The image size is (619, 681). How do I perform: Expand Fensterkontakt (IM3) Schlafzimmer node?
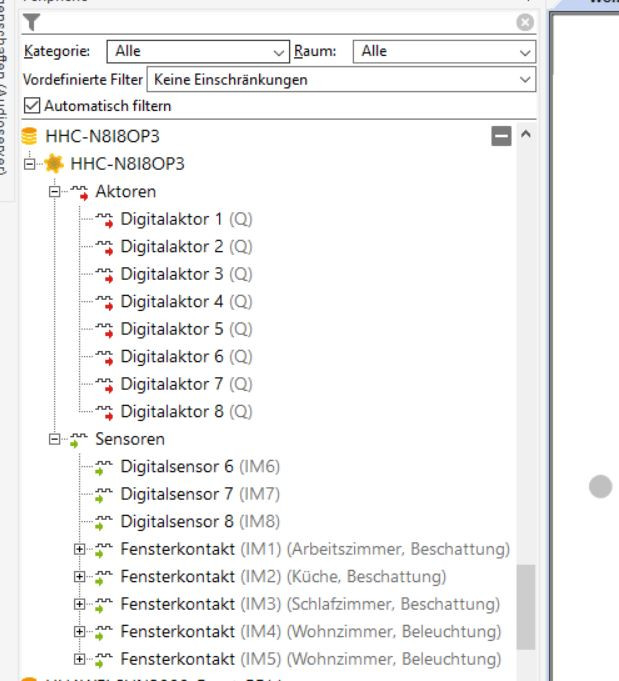[x=79, y=604]
